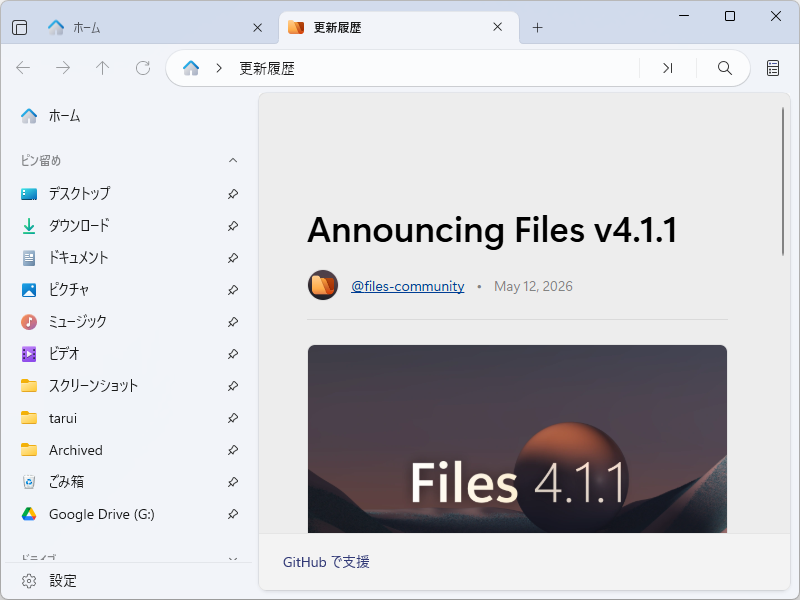Screen dimensions: 800x600
Task: Open the @files-community link
Action: pyautogui.click(x=408, y=286)
